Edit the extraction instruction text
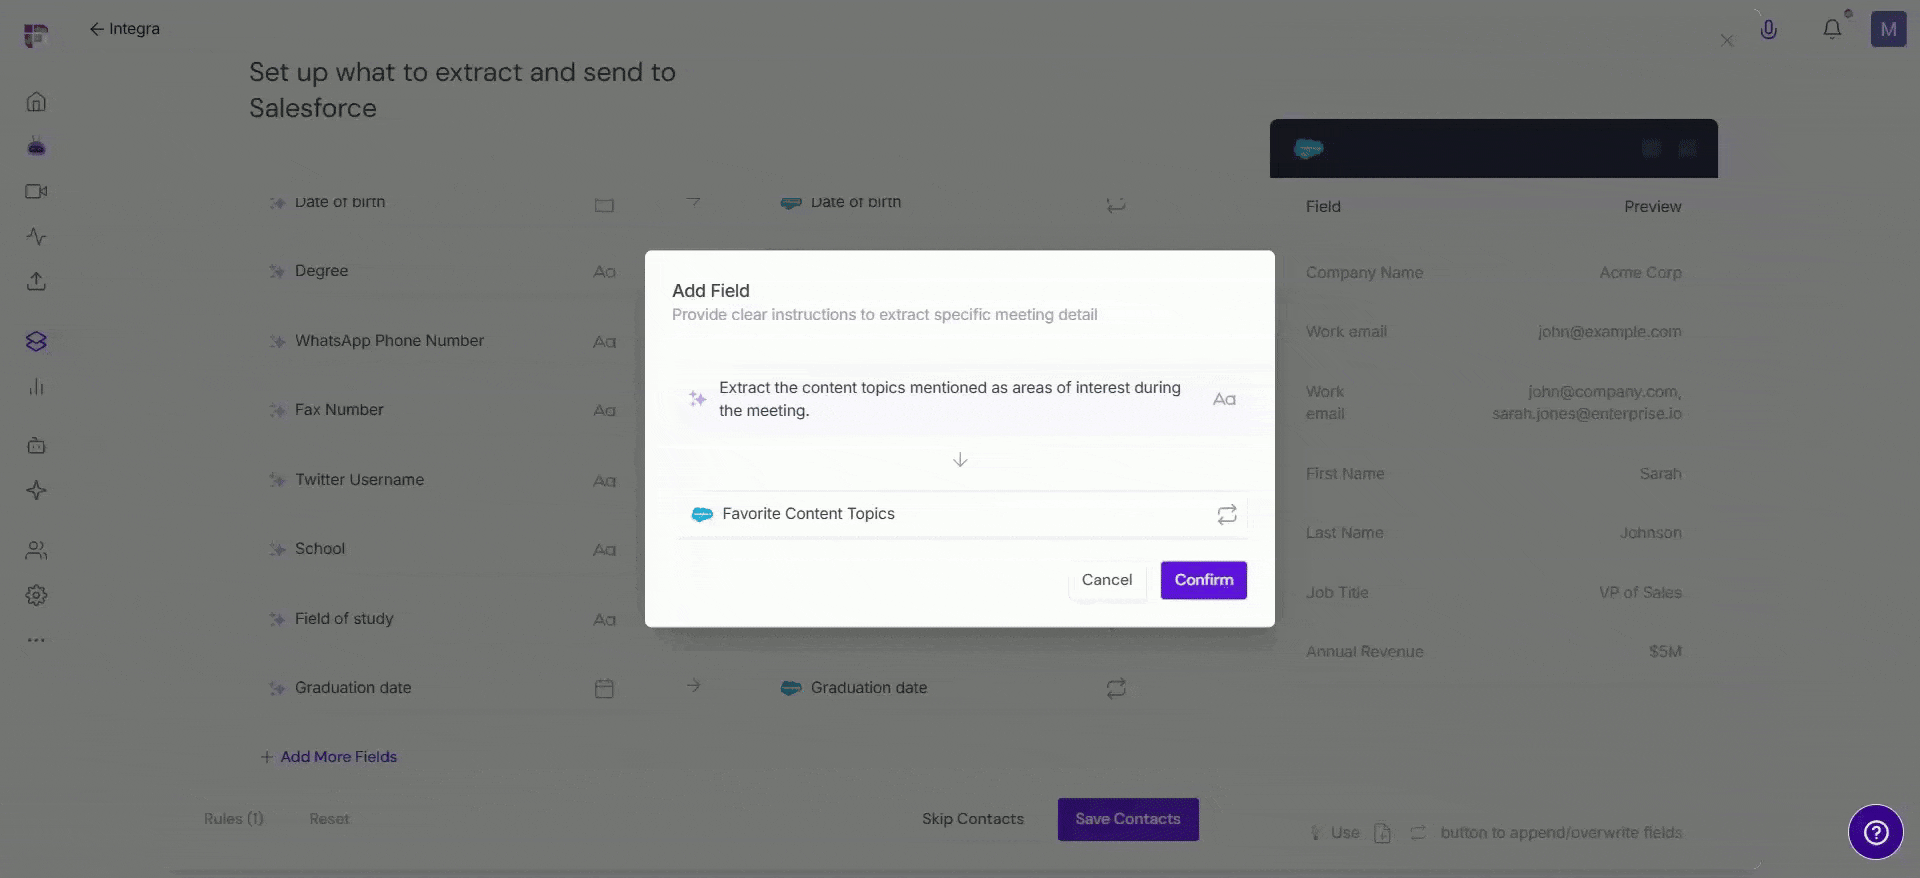The height and width of the screenshot is (878, 1920). coord(950,399)
